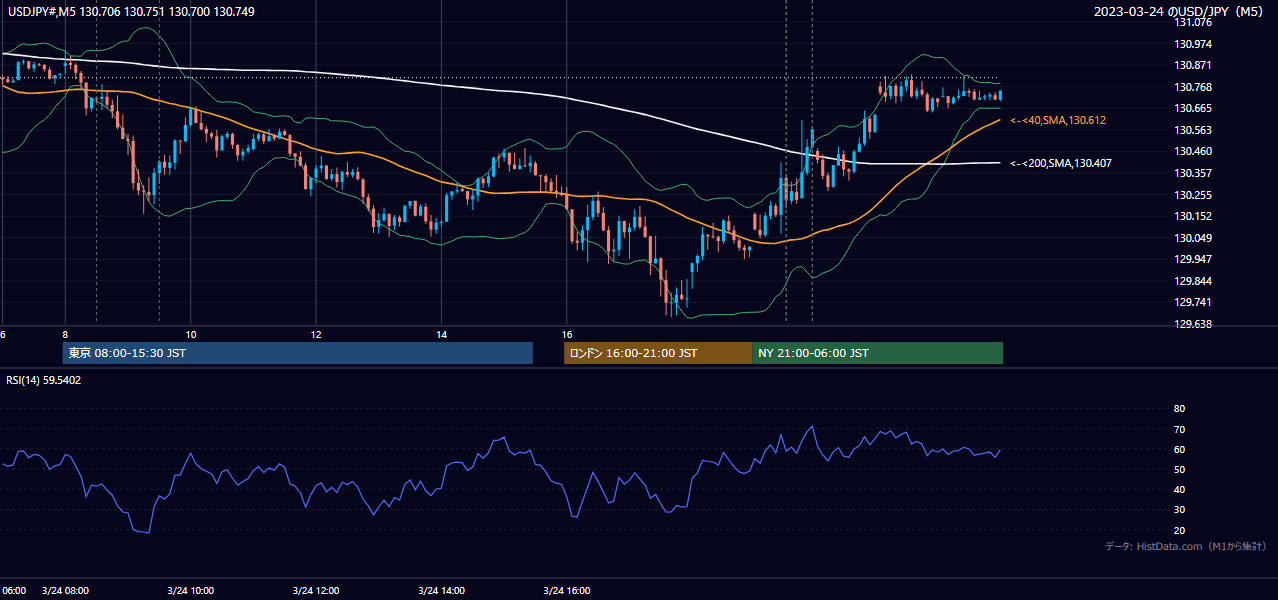Click price axis value 129.844
Image resolution: width=1278 pixels, height=600 pixels.
click(1192, 281)
